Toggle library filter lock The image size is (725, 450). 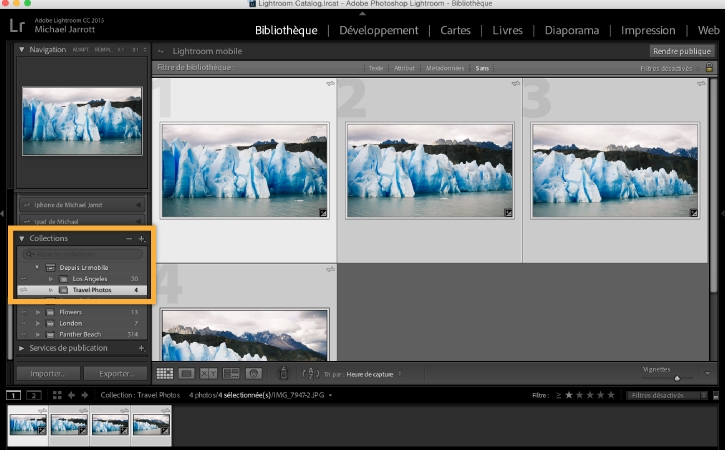(x=709, y=68)
